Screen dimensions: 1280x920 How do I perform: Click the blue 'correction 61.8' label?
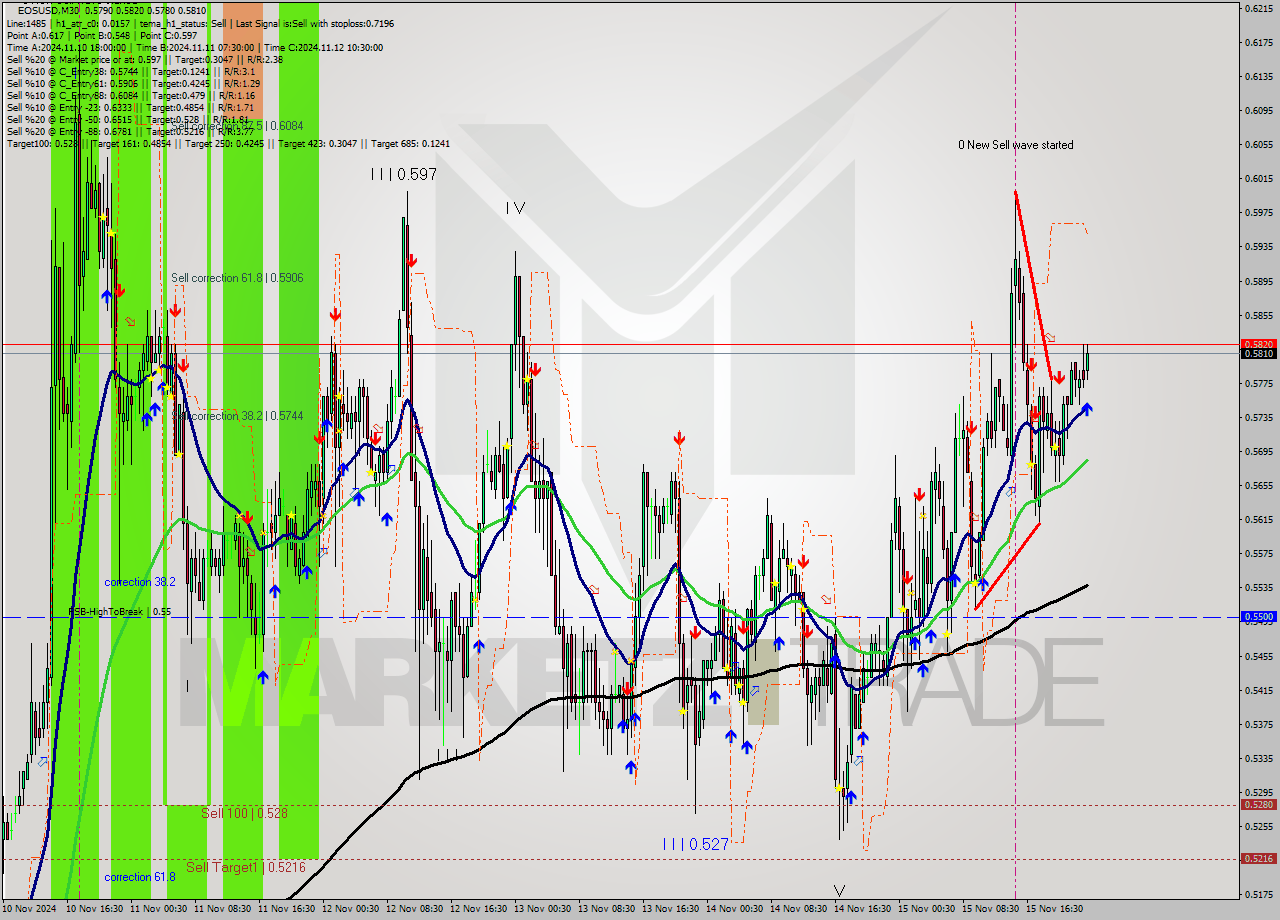pyautogui.click(x=140, y=877)
